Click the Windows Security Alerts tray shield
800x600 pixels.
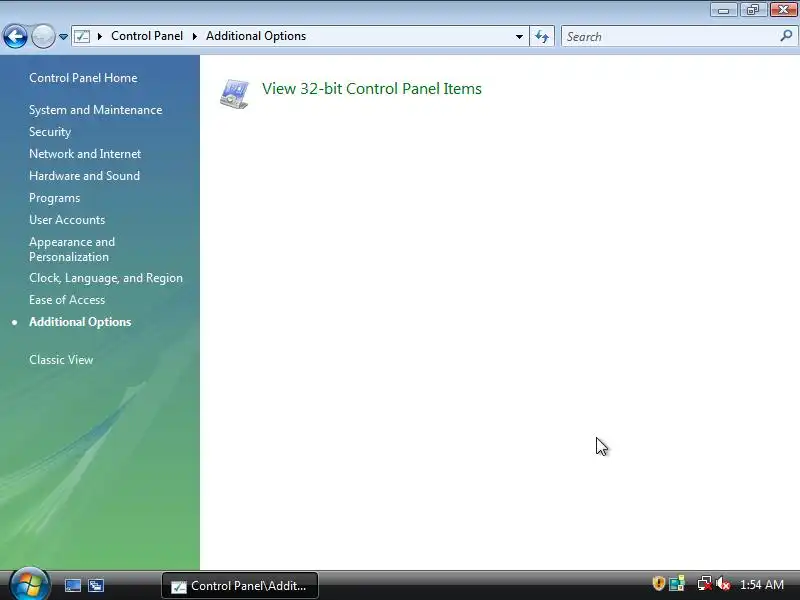point(658,583)
